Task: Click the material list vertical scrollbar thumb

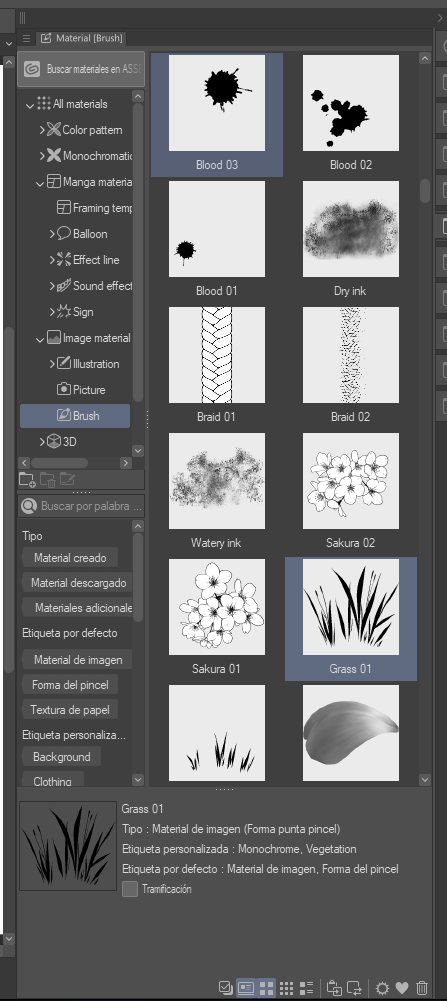Action: tap(425, 190)
